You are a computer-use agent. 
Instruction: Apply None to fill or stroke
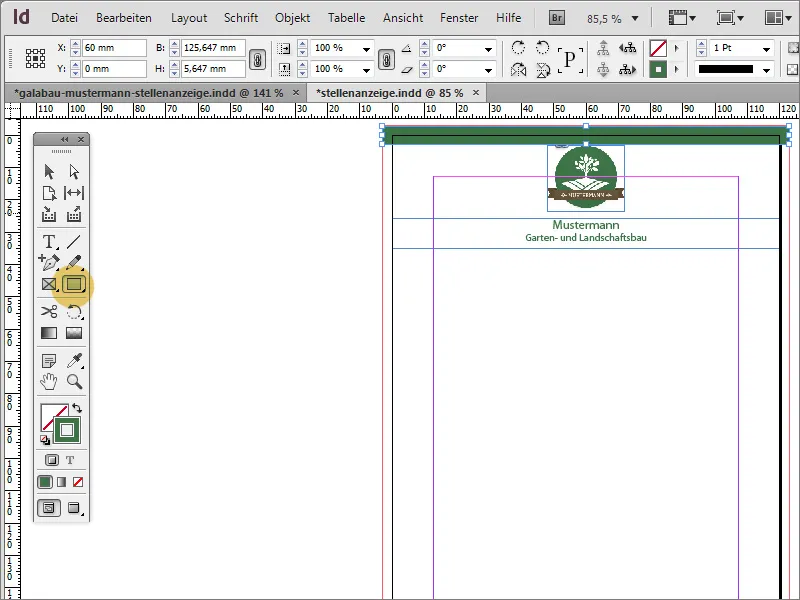(78, 482)
